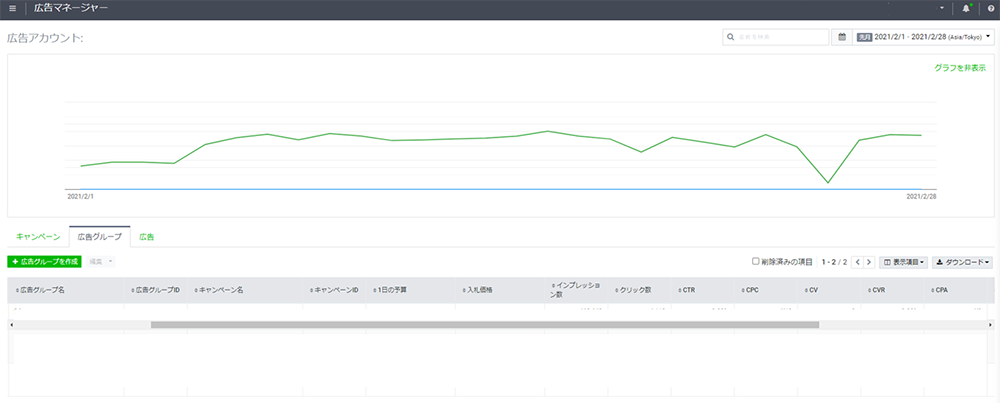
Task: Click the search magnifier icon
Action: click(730, 37)
